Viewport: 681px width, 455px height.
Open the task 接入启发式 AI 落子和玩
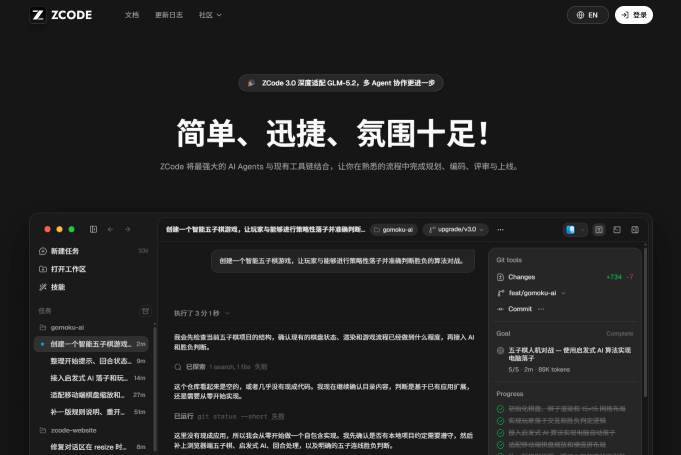pos(91,378)
